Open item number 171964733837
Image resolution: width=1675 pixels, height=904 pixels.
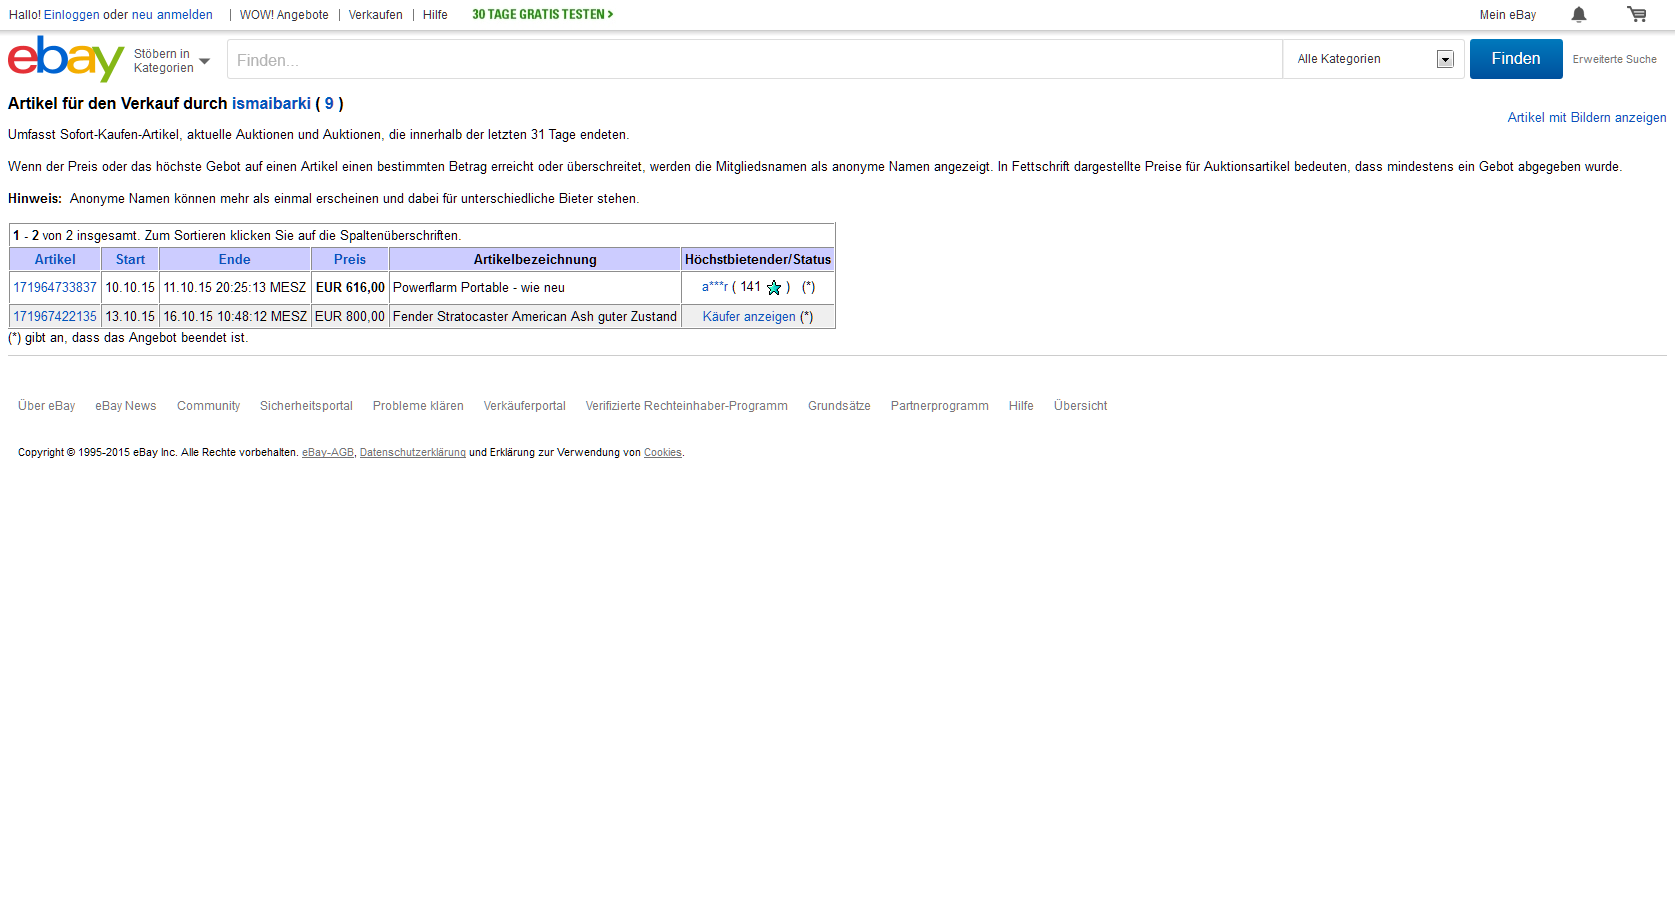55,288
